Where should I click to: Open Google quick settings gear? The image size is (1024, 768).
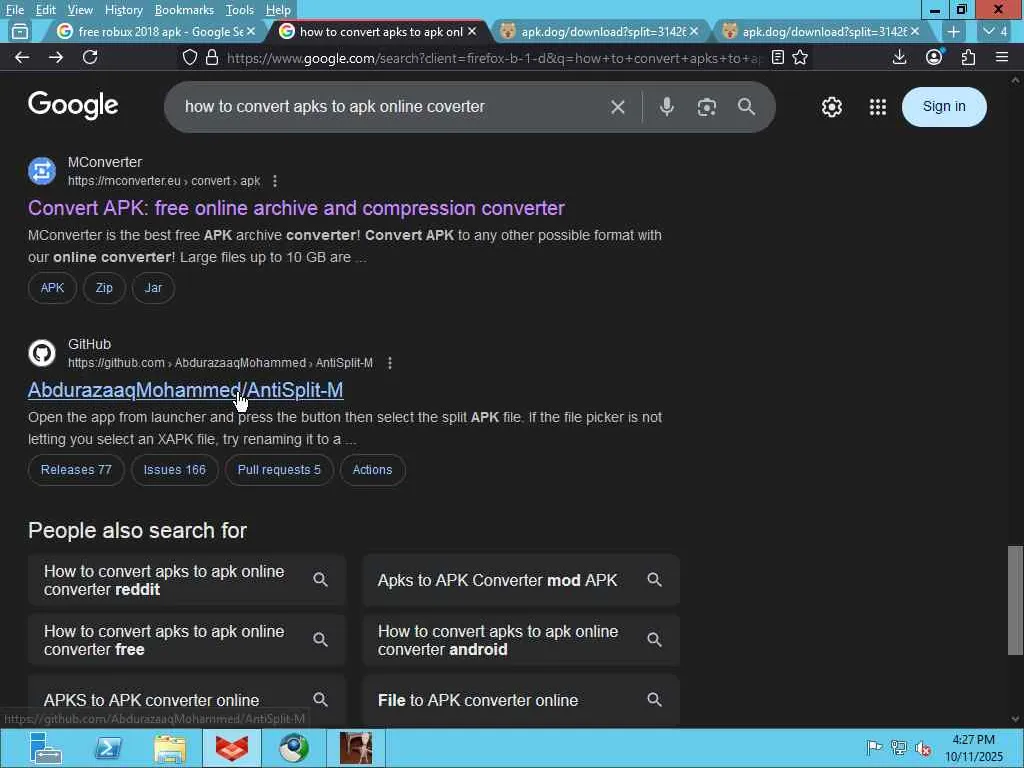click(x=831, y=107)
